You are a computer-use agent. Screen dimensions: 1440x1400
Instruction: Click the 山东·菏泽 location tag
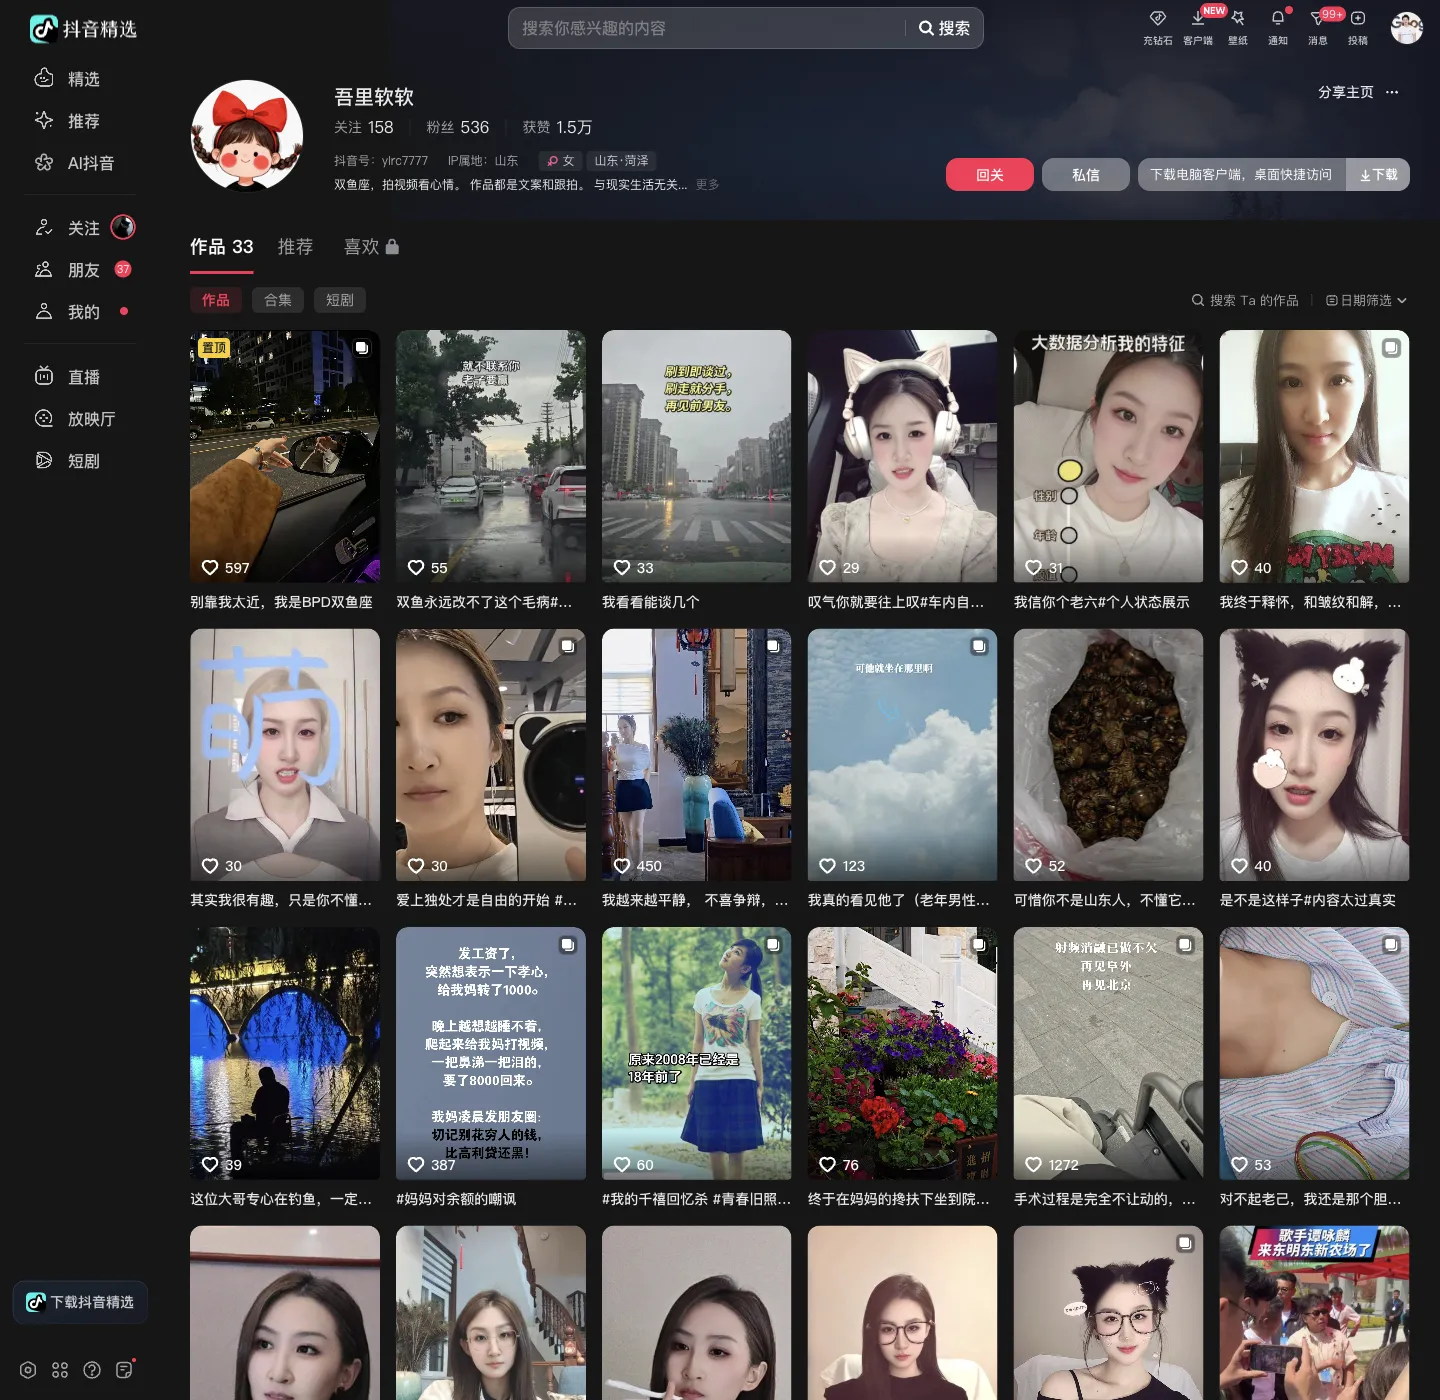621,161
